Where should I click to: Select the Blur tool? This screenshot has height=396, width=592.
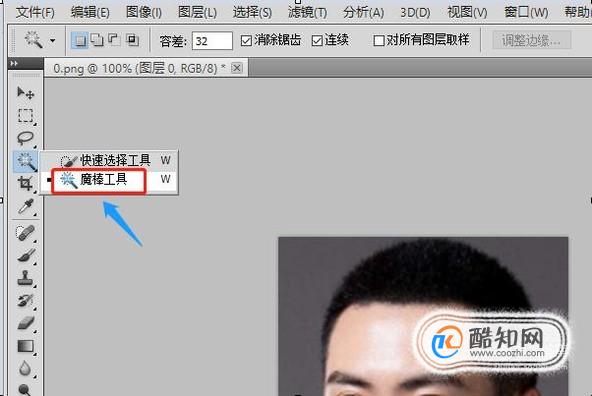(x=25, y=368)
